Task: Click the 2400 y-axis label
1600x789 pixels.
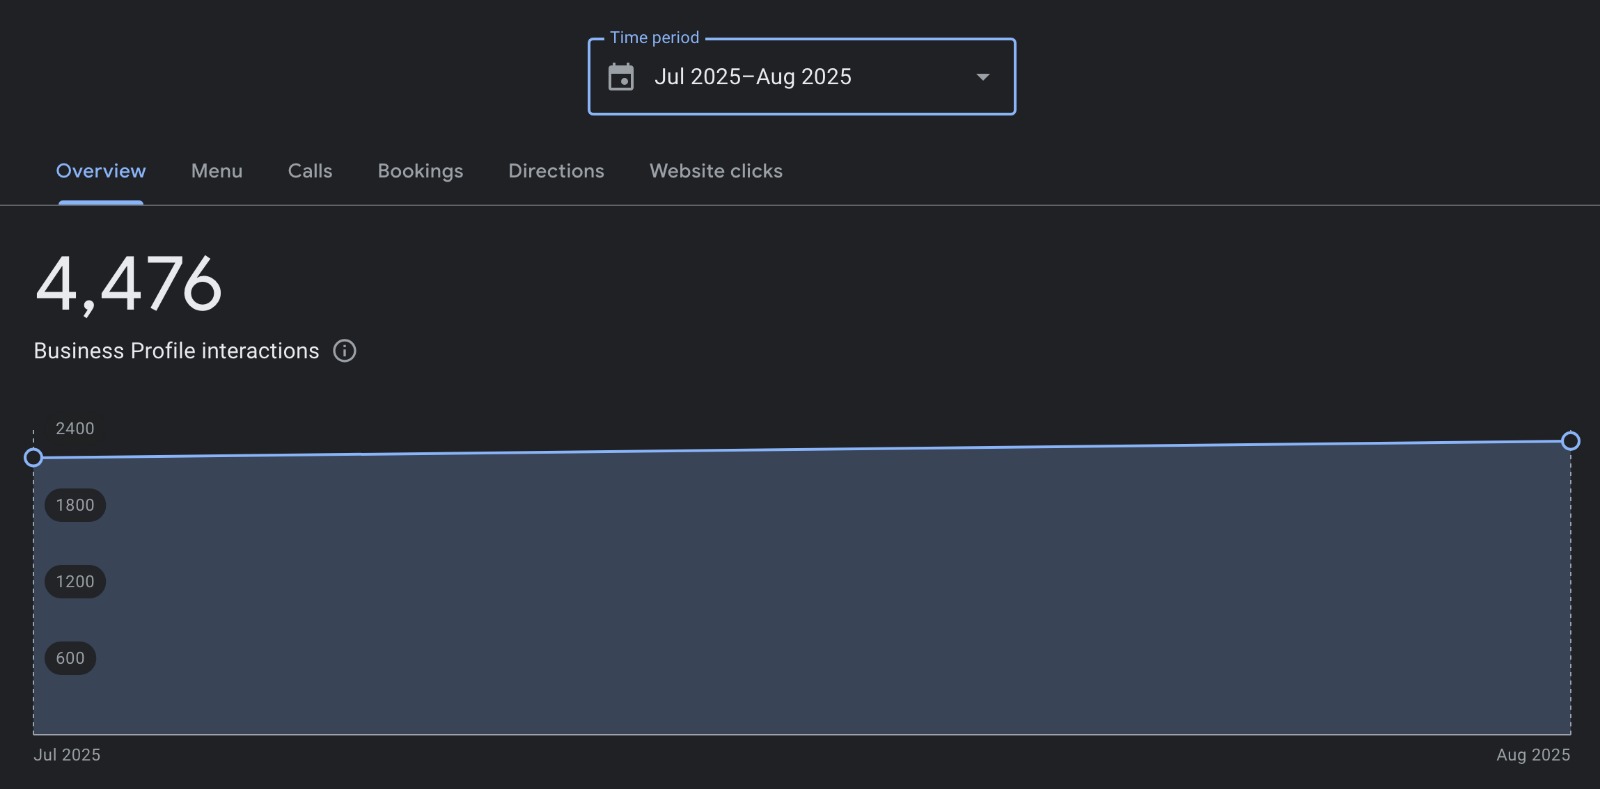Action: tap(75, 429)
